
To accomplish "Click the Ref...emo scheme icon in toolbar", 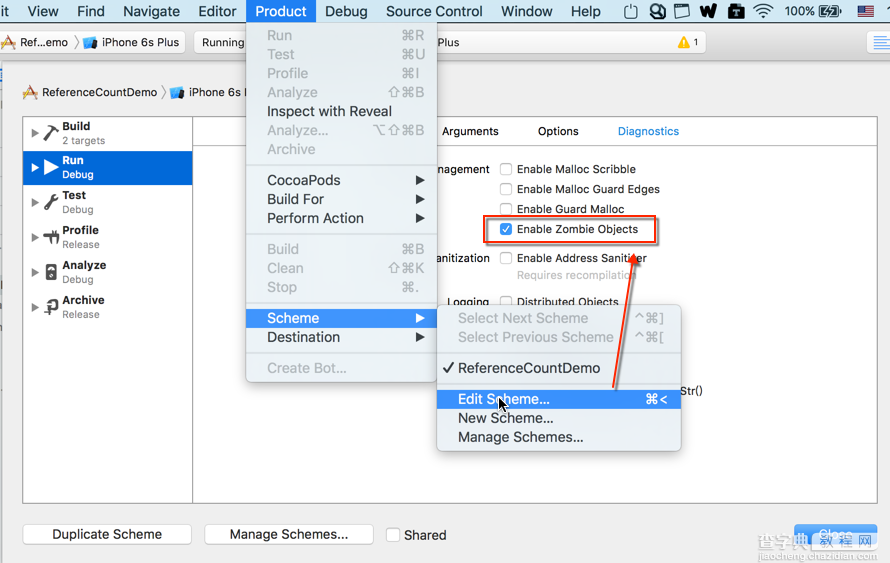I will pos(9,42).
